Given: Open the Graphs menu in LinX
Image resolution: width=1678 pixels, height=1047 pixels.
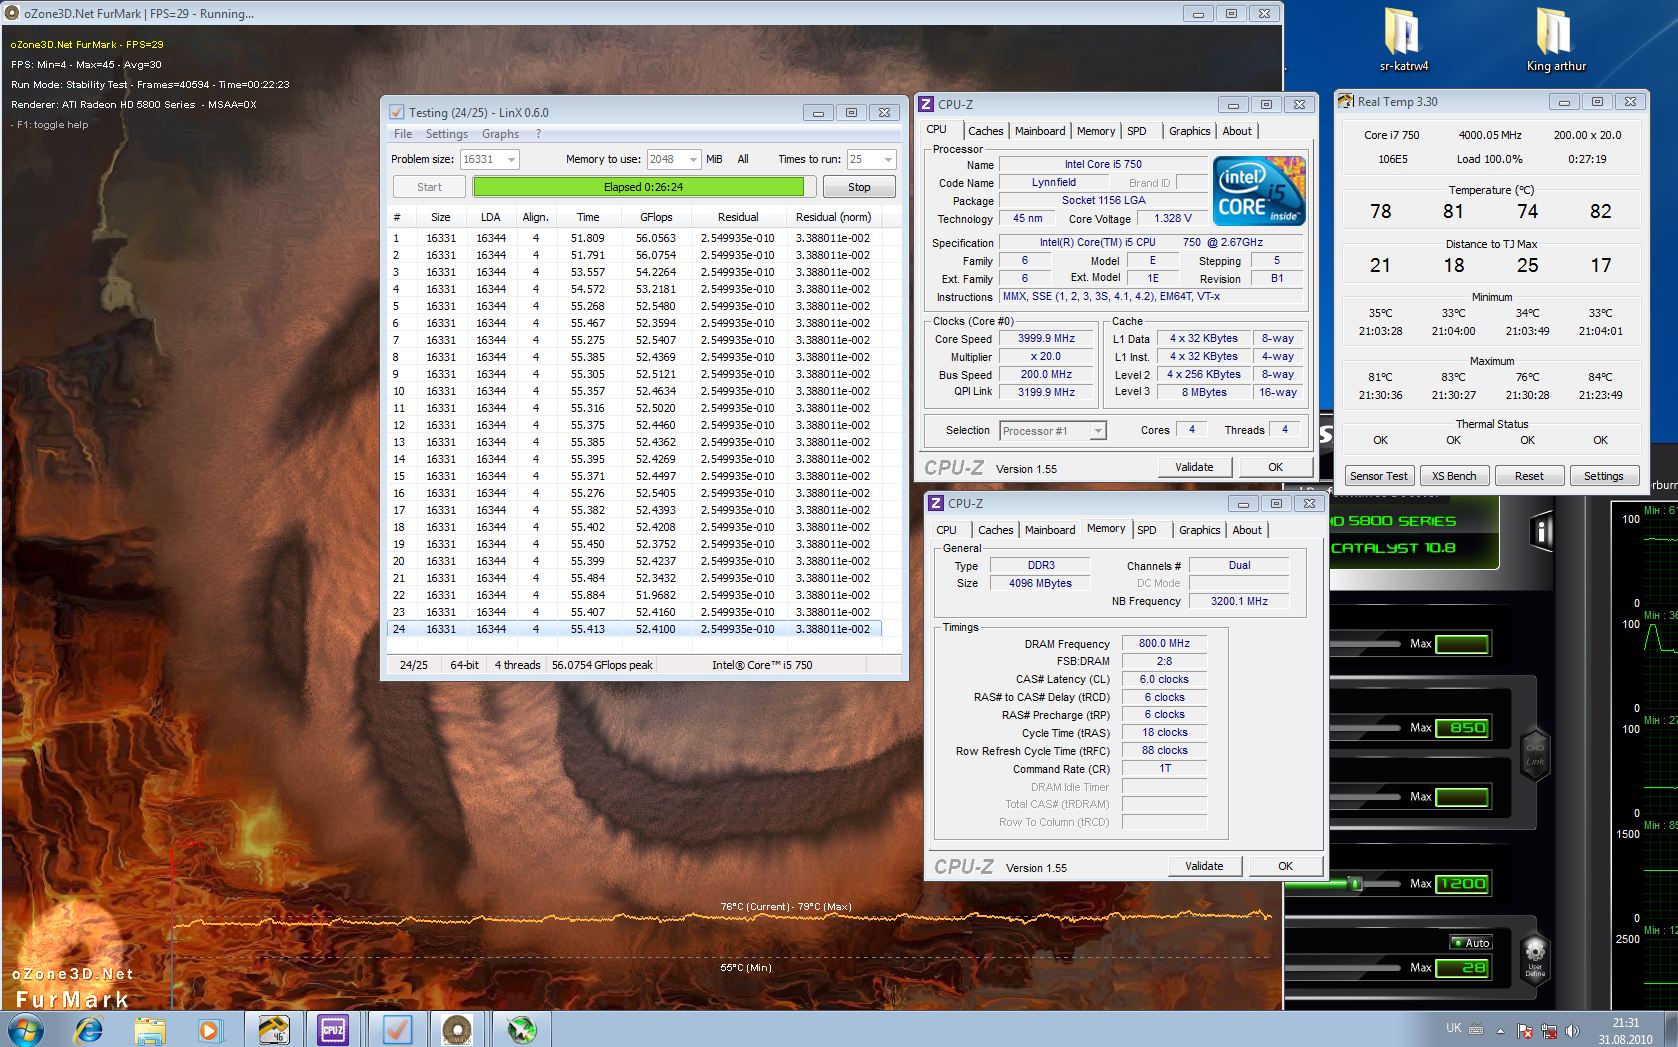Looking at the screenshot, I should [500, 134].
